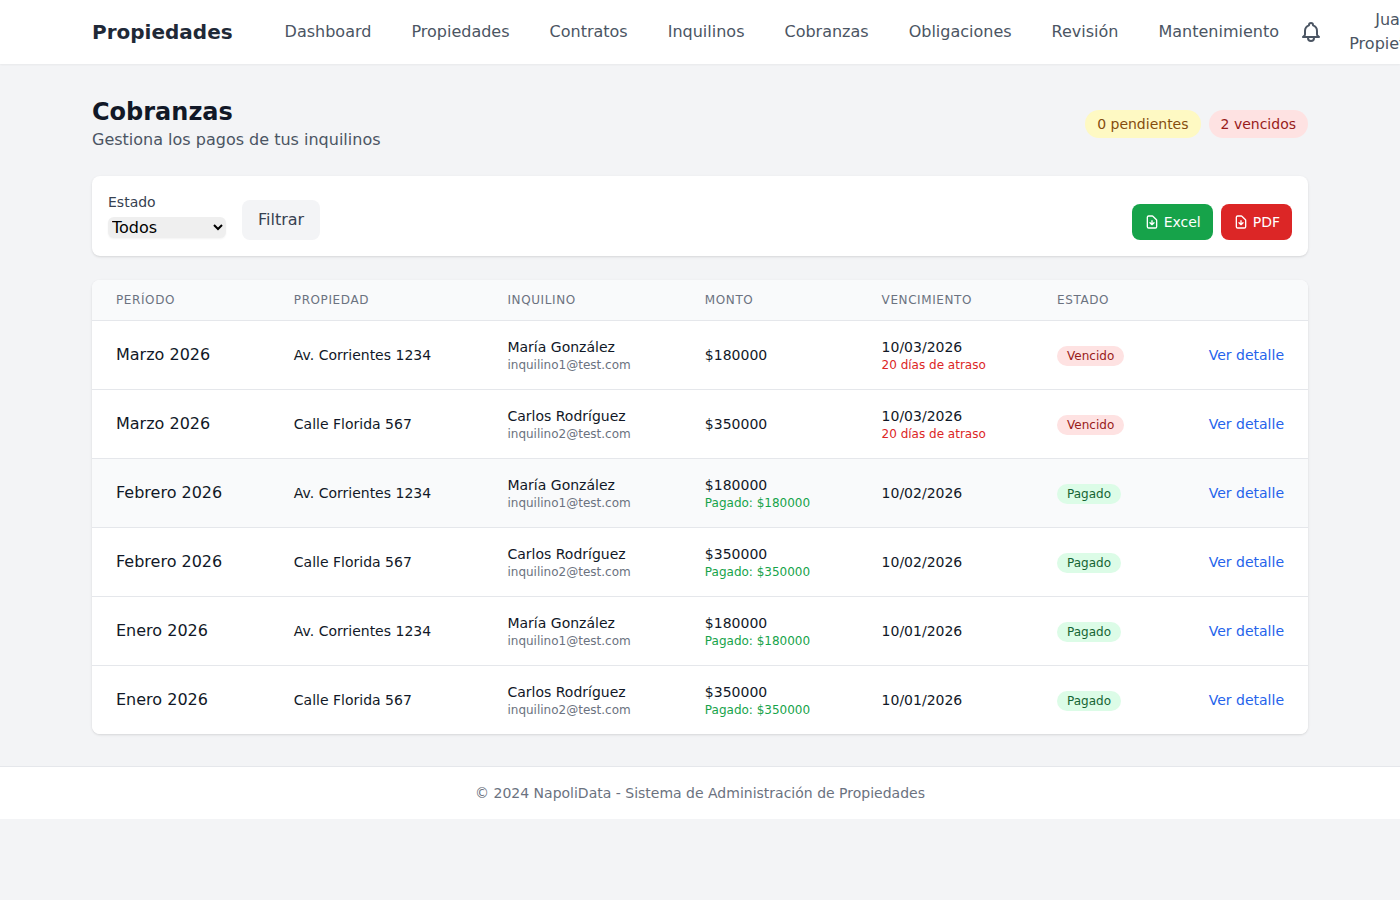Download the report using the PDF button

(x=1256, y=222)
